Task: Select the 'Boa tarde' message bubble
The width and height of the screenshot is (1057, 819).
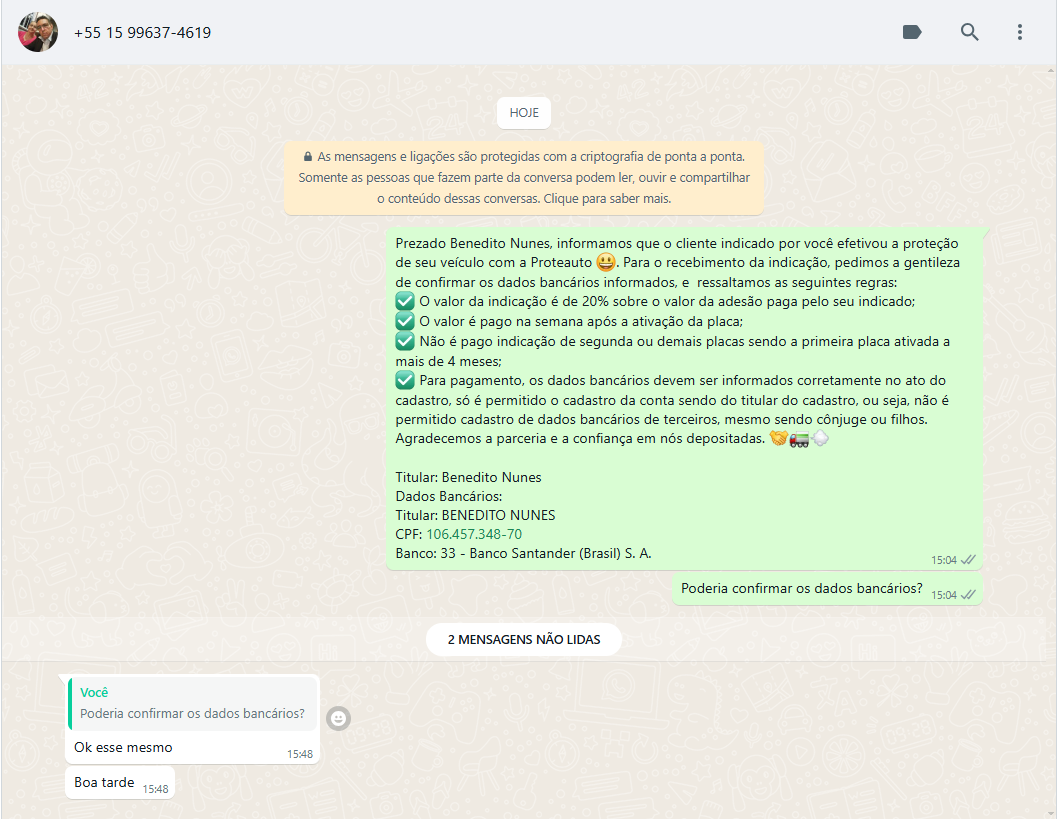Action: point(104,783)
